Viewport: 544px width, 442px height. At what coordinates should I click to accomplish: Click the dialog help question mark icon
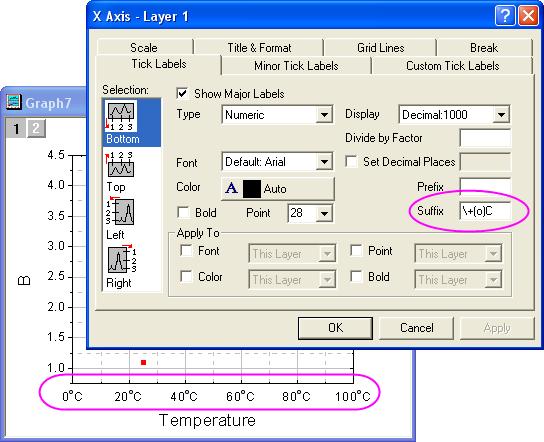click(505, 16)
